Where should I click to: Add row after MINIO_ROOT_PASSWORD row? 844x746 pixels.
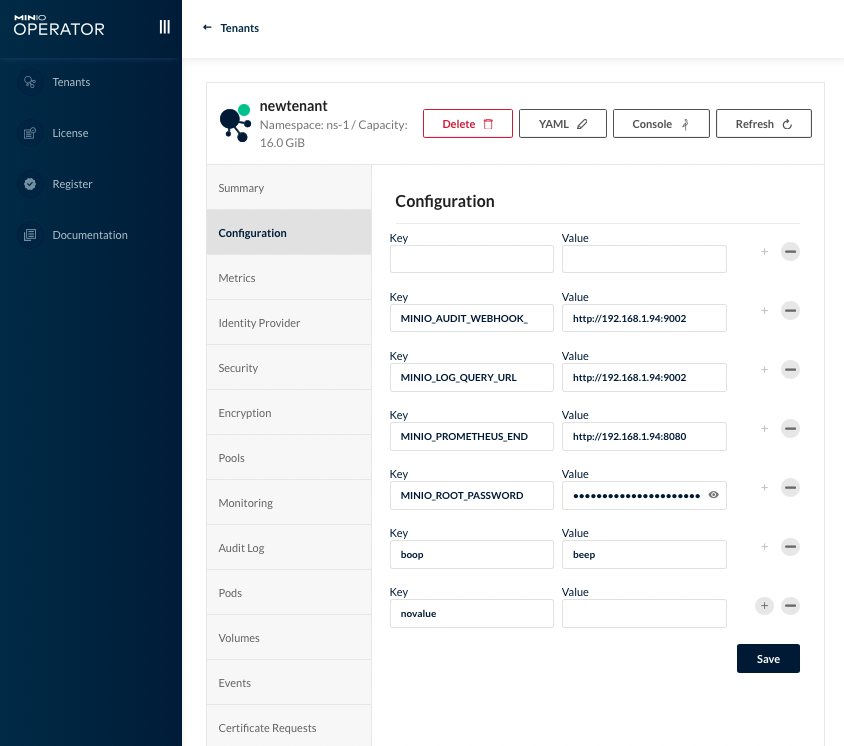tap(764, 488)
